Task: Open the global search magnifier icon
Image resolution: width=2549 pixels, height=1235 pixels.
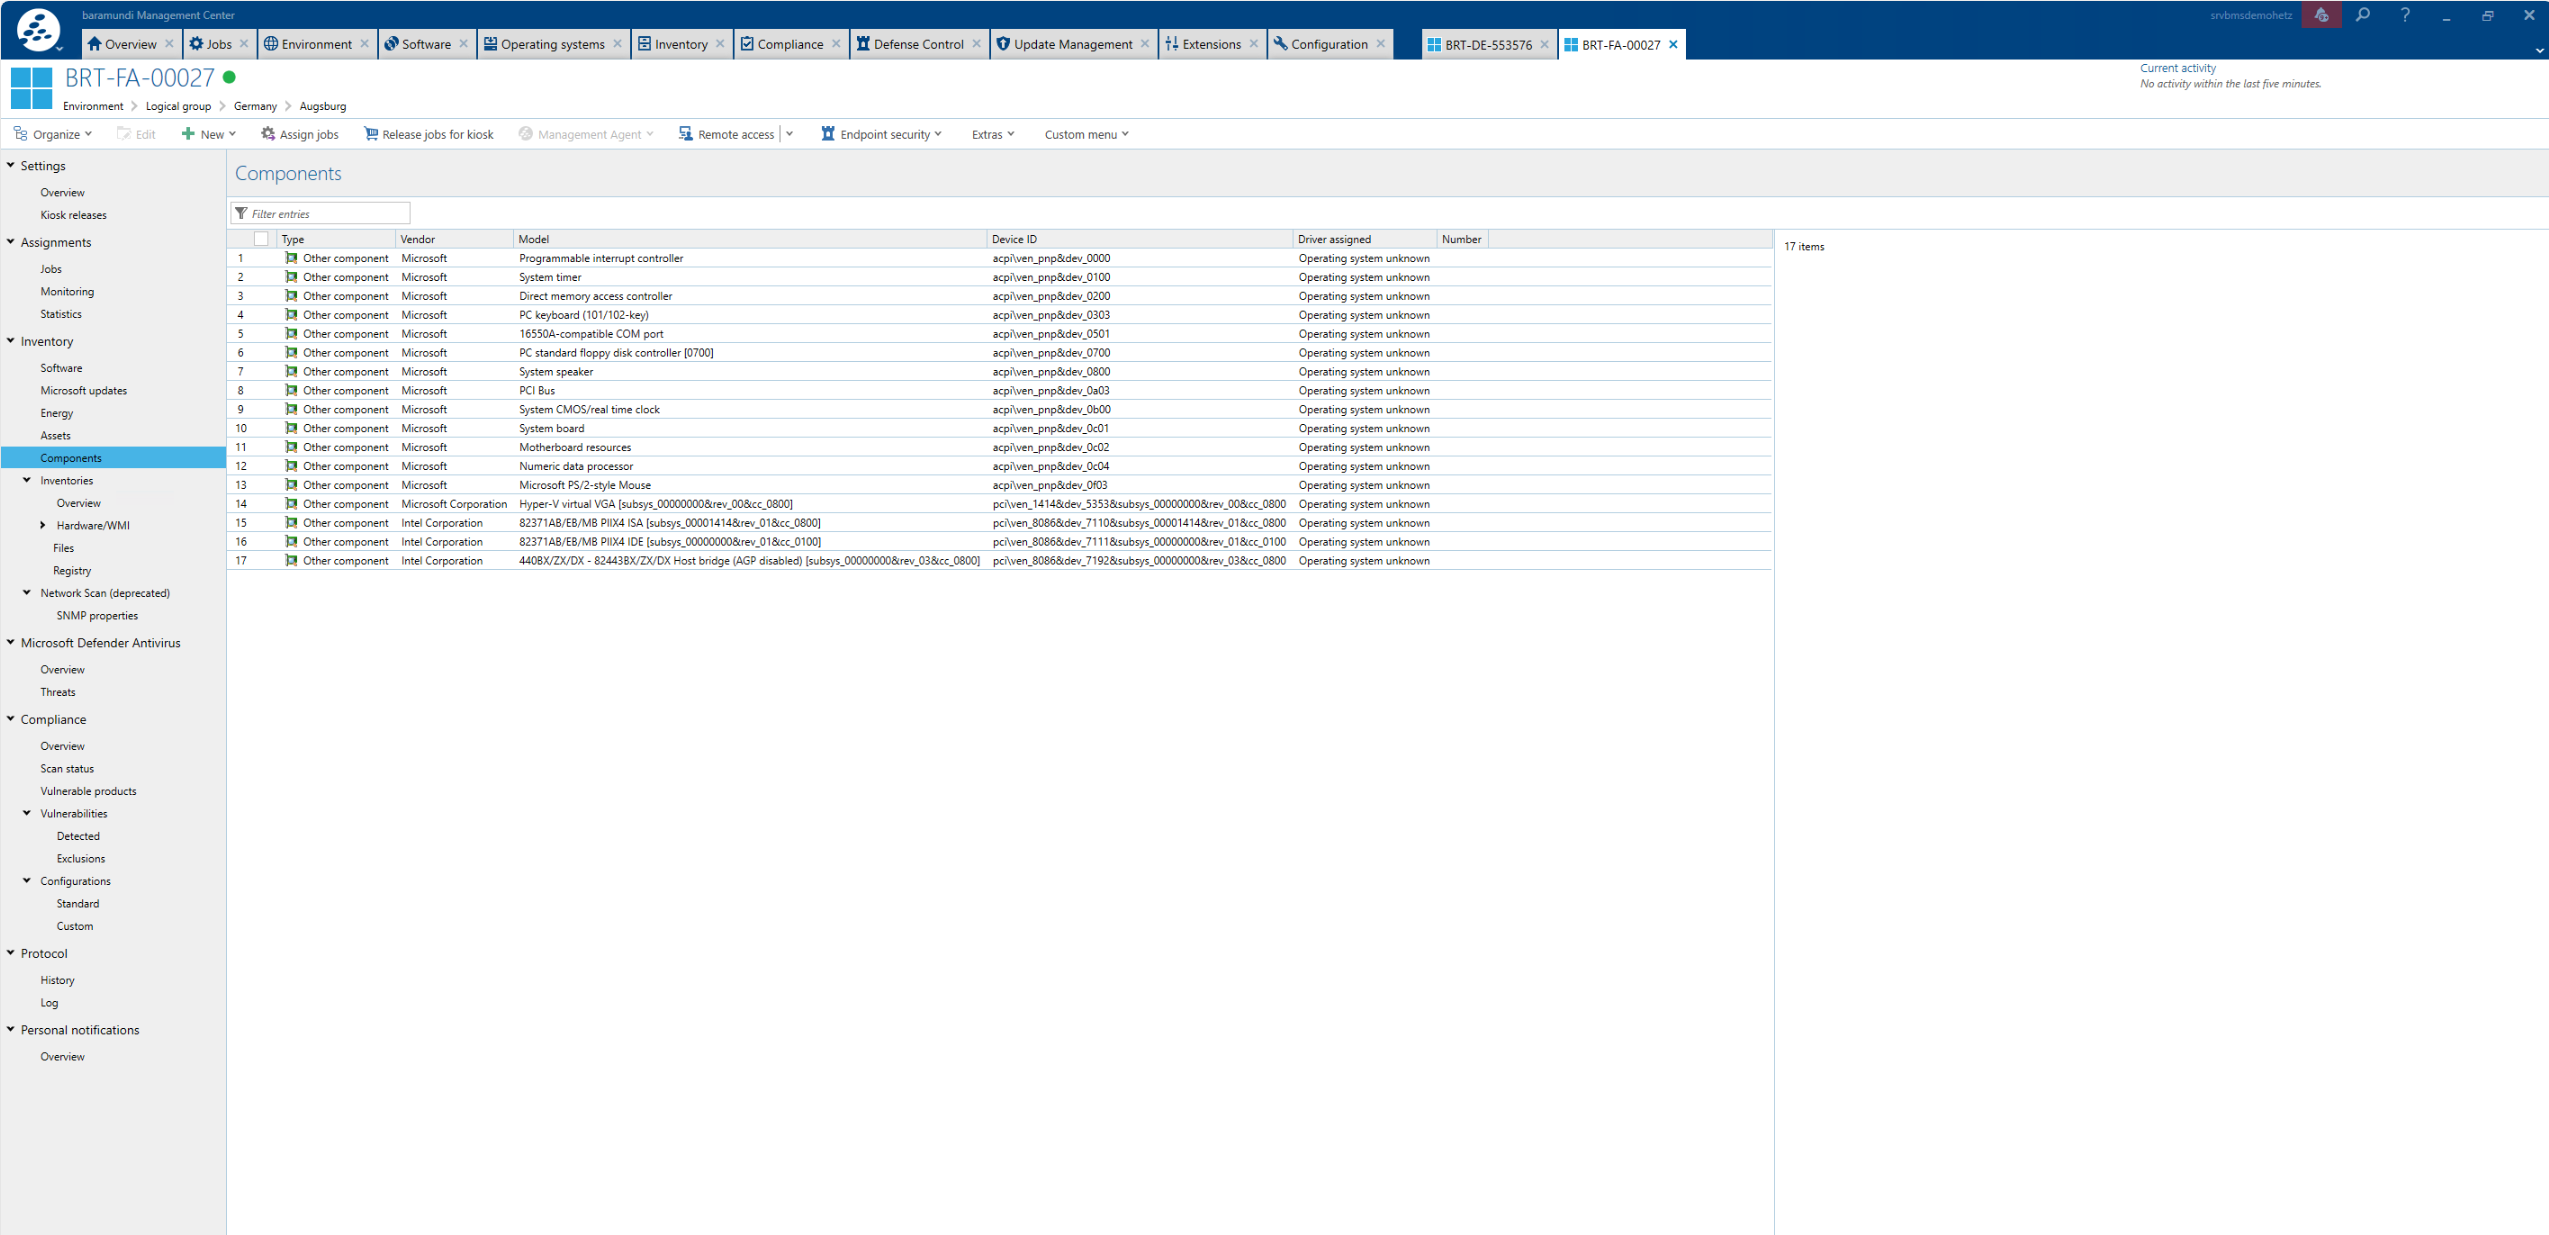Action: pyautogui.click(x=2362, y=15)
